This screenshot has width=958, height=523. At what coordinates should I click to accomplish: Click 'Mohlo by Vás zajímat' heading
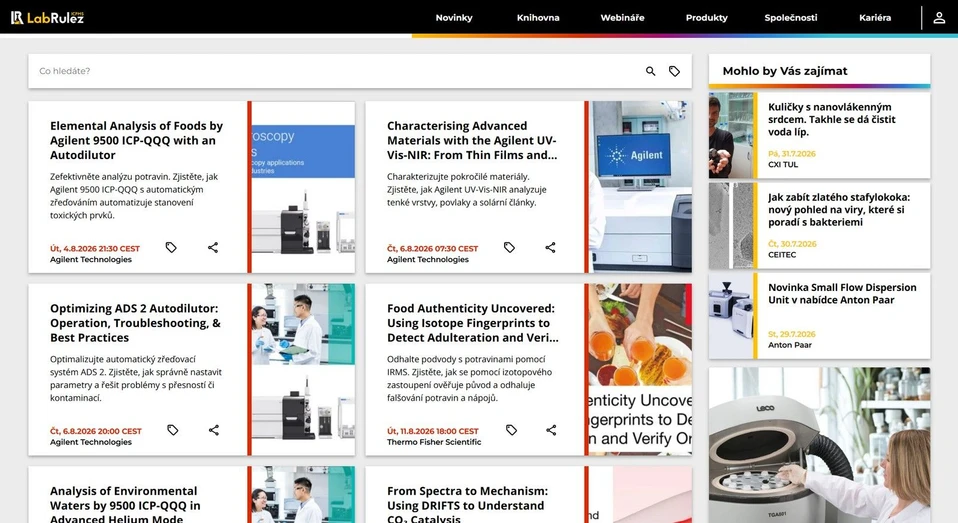pyautogui.click(x=784, y=71)
